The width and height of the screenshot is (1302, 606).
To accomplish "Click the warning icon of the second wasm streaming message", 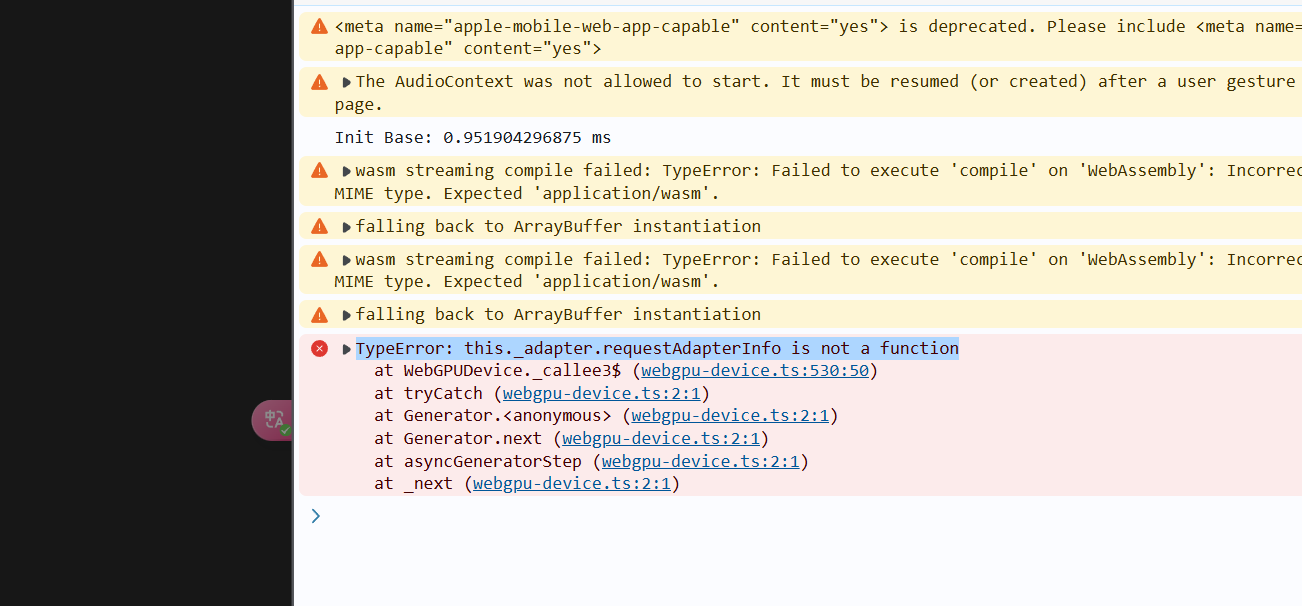I will (319, 259).
